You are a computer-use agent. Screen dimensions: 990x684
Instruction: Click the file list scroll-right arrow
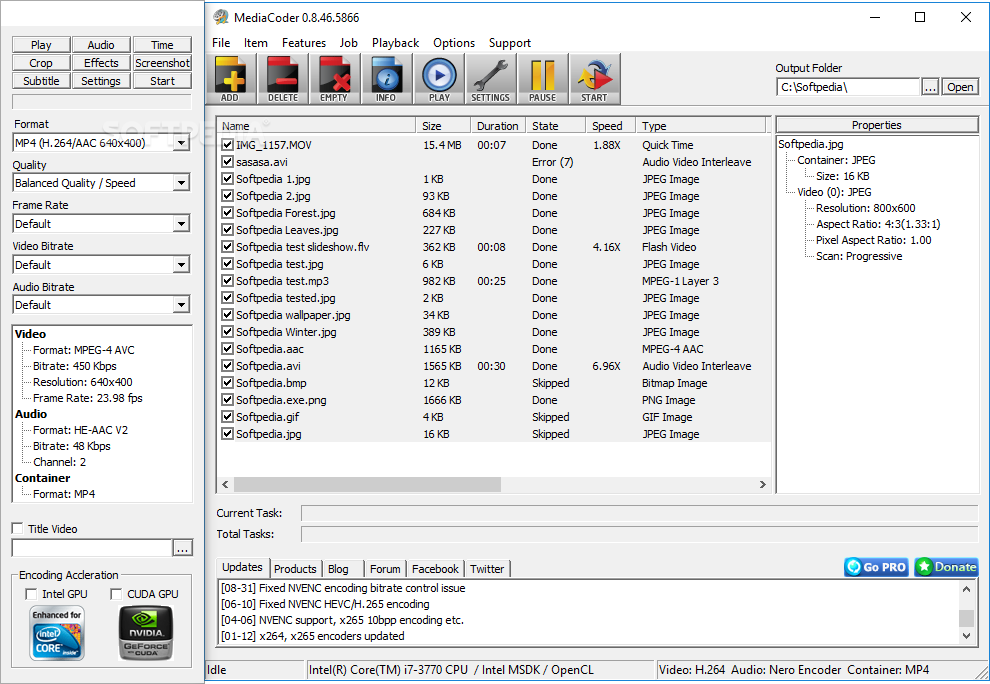[763, 484]
